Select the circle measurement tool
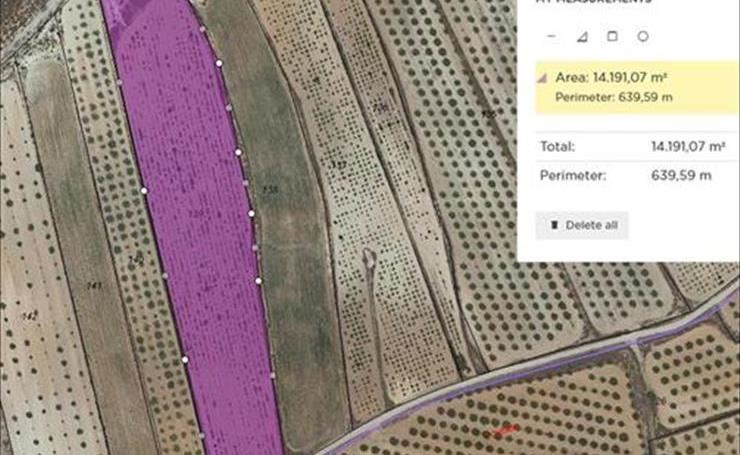This screenshot has height=455, width=740. click(643, 36)
